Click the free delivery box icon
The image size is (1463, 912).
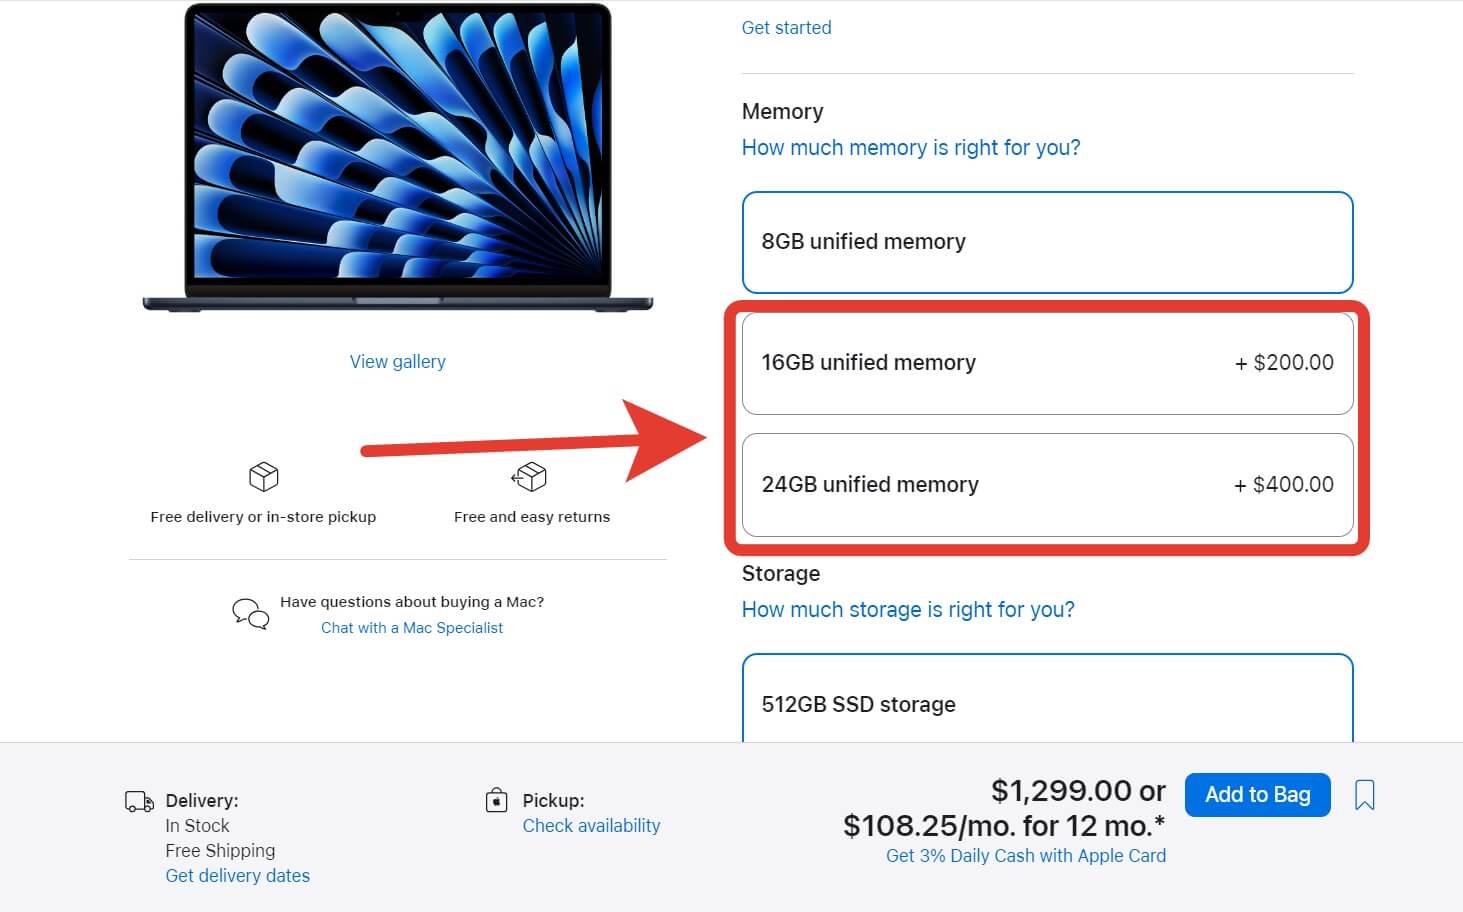263,477
